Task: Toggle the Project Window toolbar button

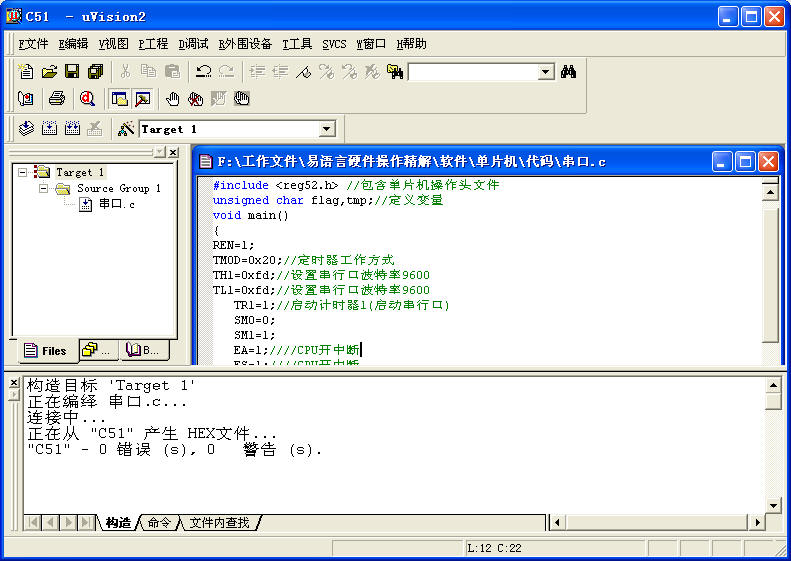Action: (x=119, y=98)
